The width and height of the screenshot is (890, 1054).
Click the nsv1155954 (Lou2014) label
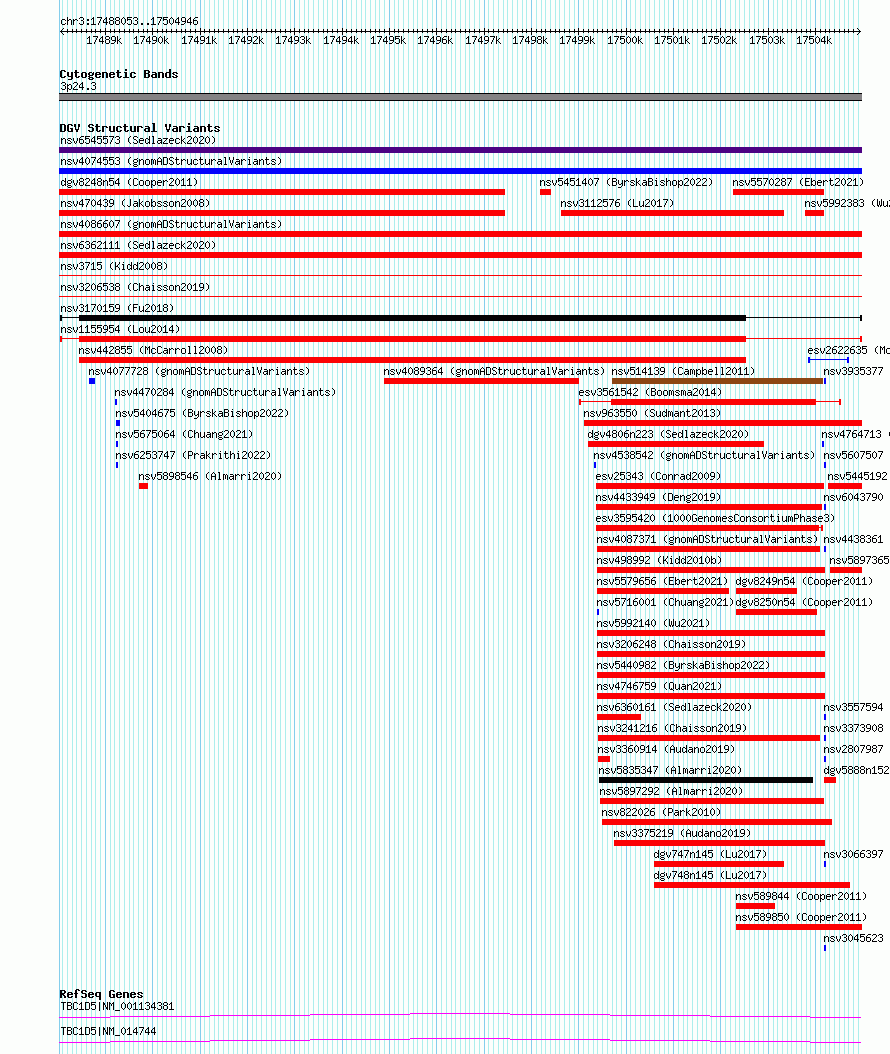click(x=120, y=329)
